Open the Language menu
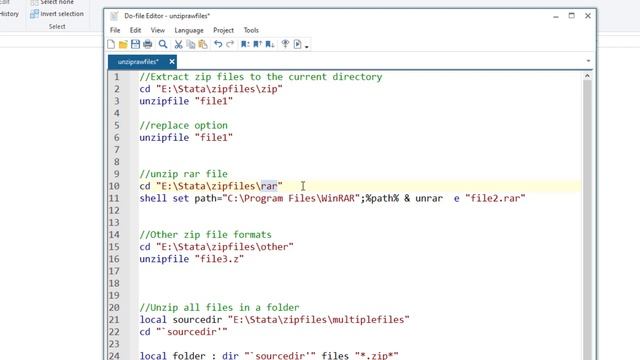 tap(189, 30)
